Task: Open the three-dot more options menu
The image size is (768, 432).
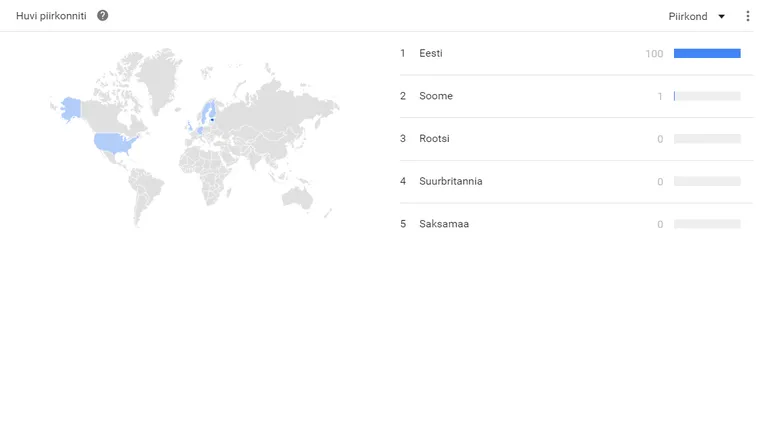Action: pyautogui.click(x=747, y=16)
